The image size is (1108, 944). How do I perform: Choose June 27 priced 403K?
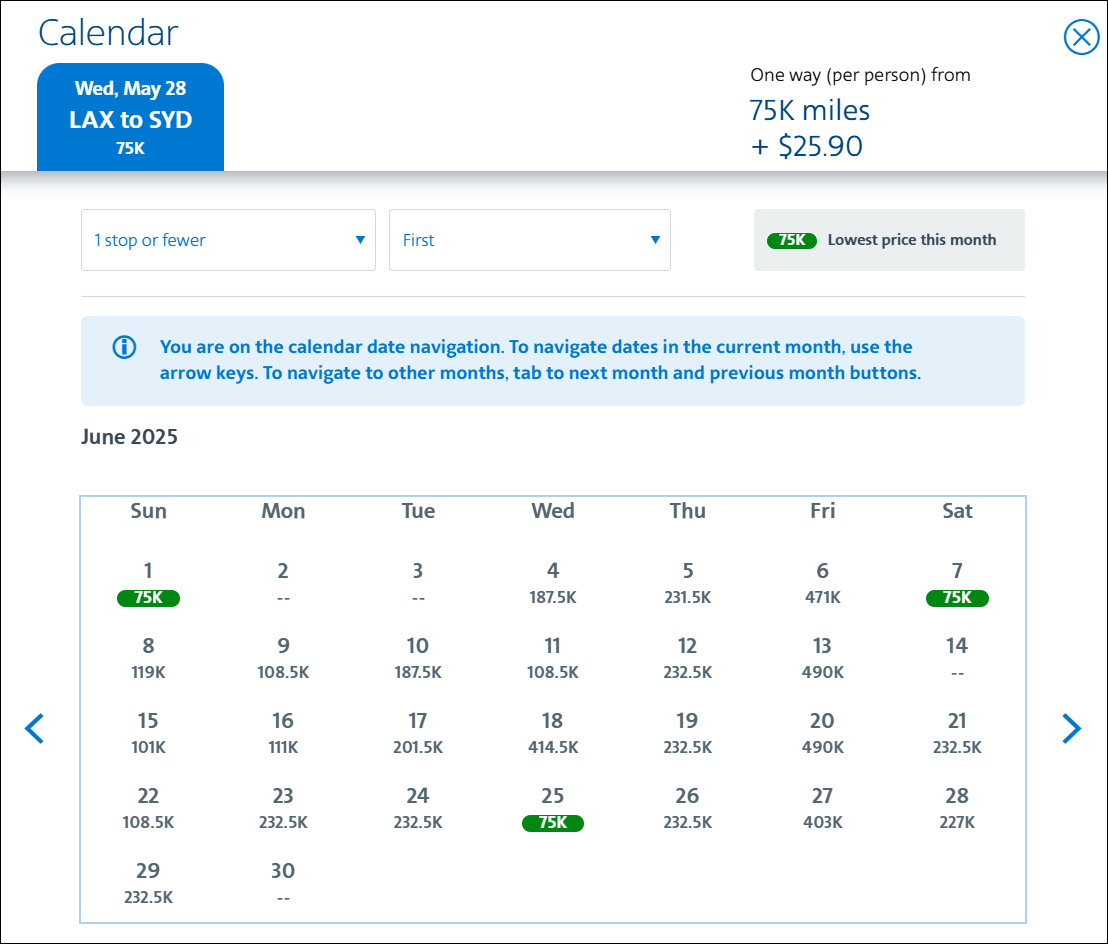[823, 808]
